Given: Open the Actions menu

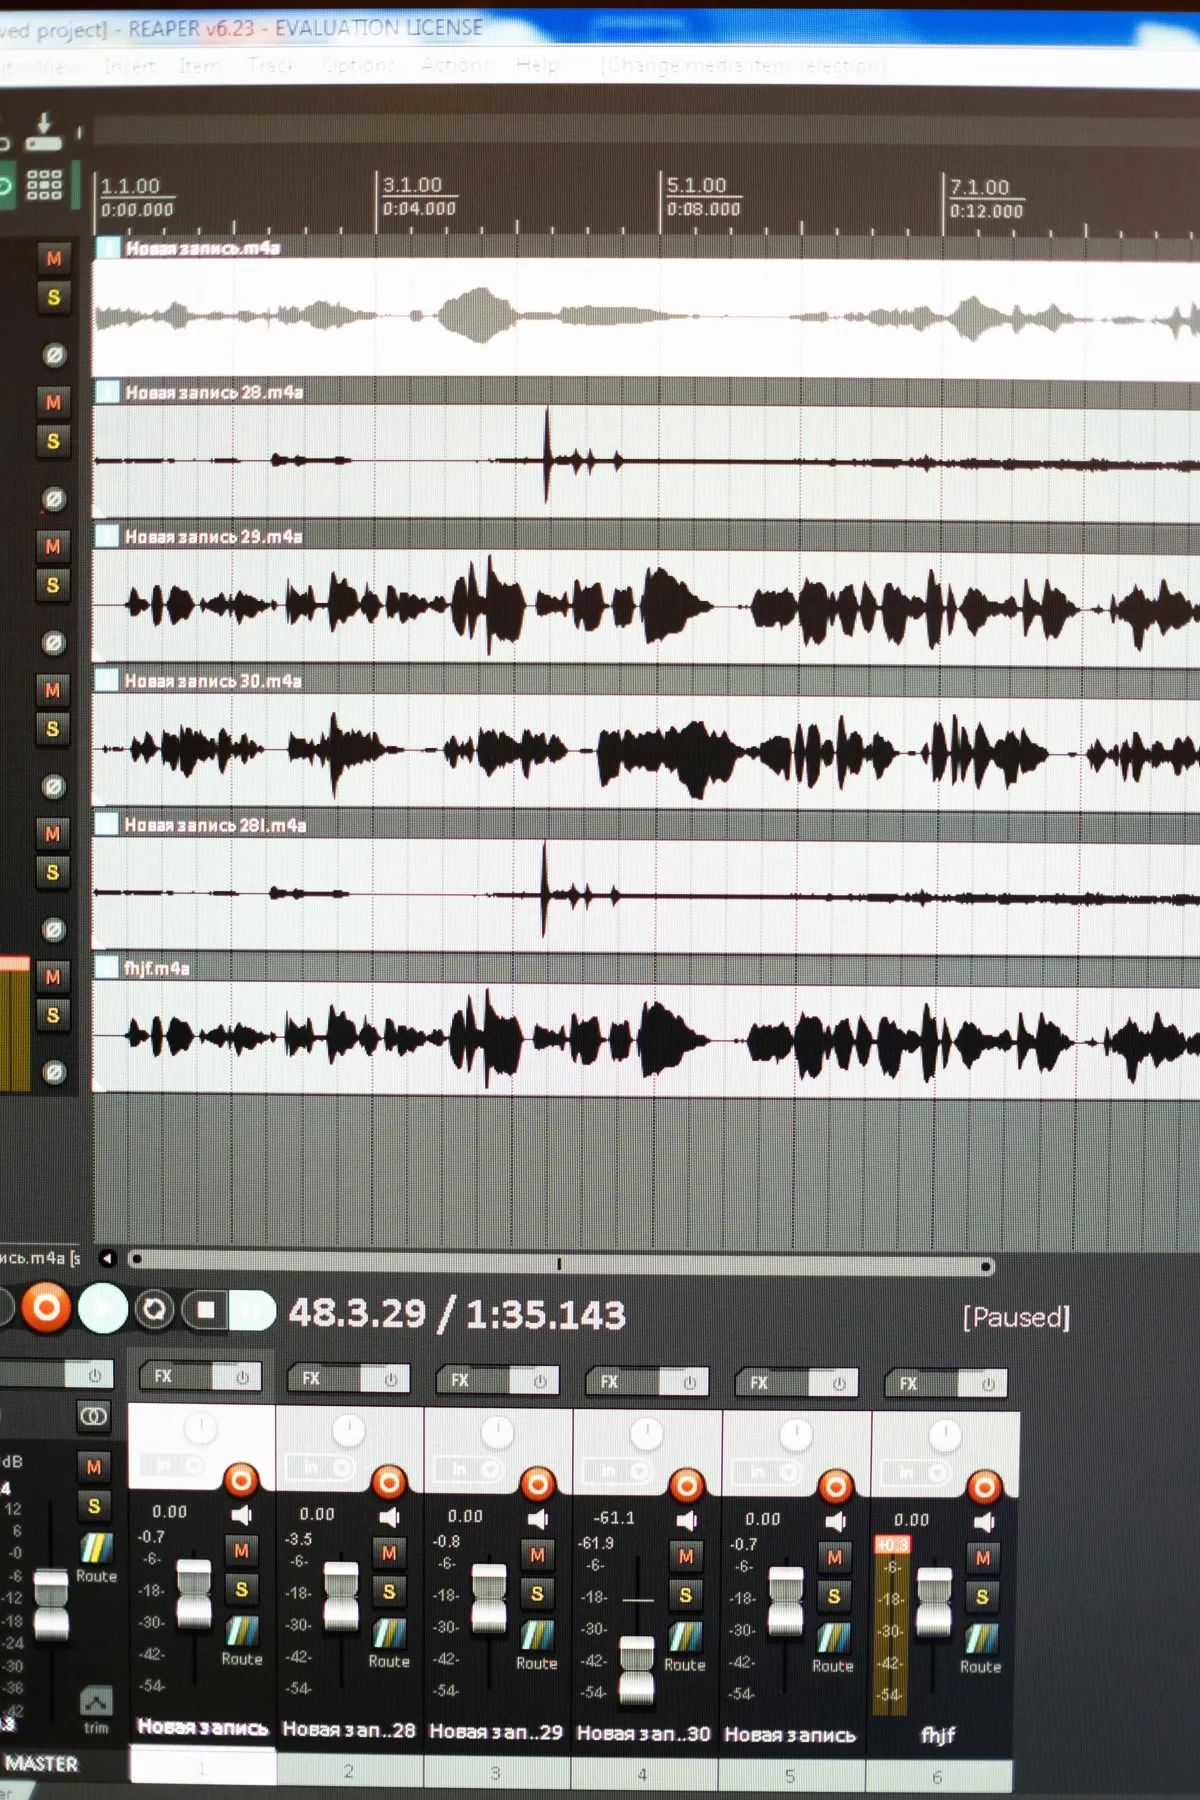Looking at the screenshot, I should 456,66.
